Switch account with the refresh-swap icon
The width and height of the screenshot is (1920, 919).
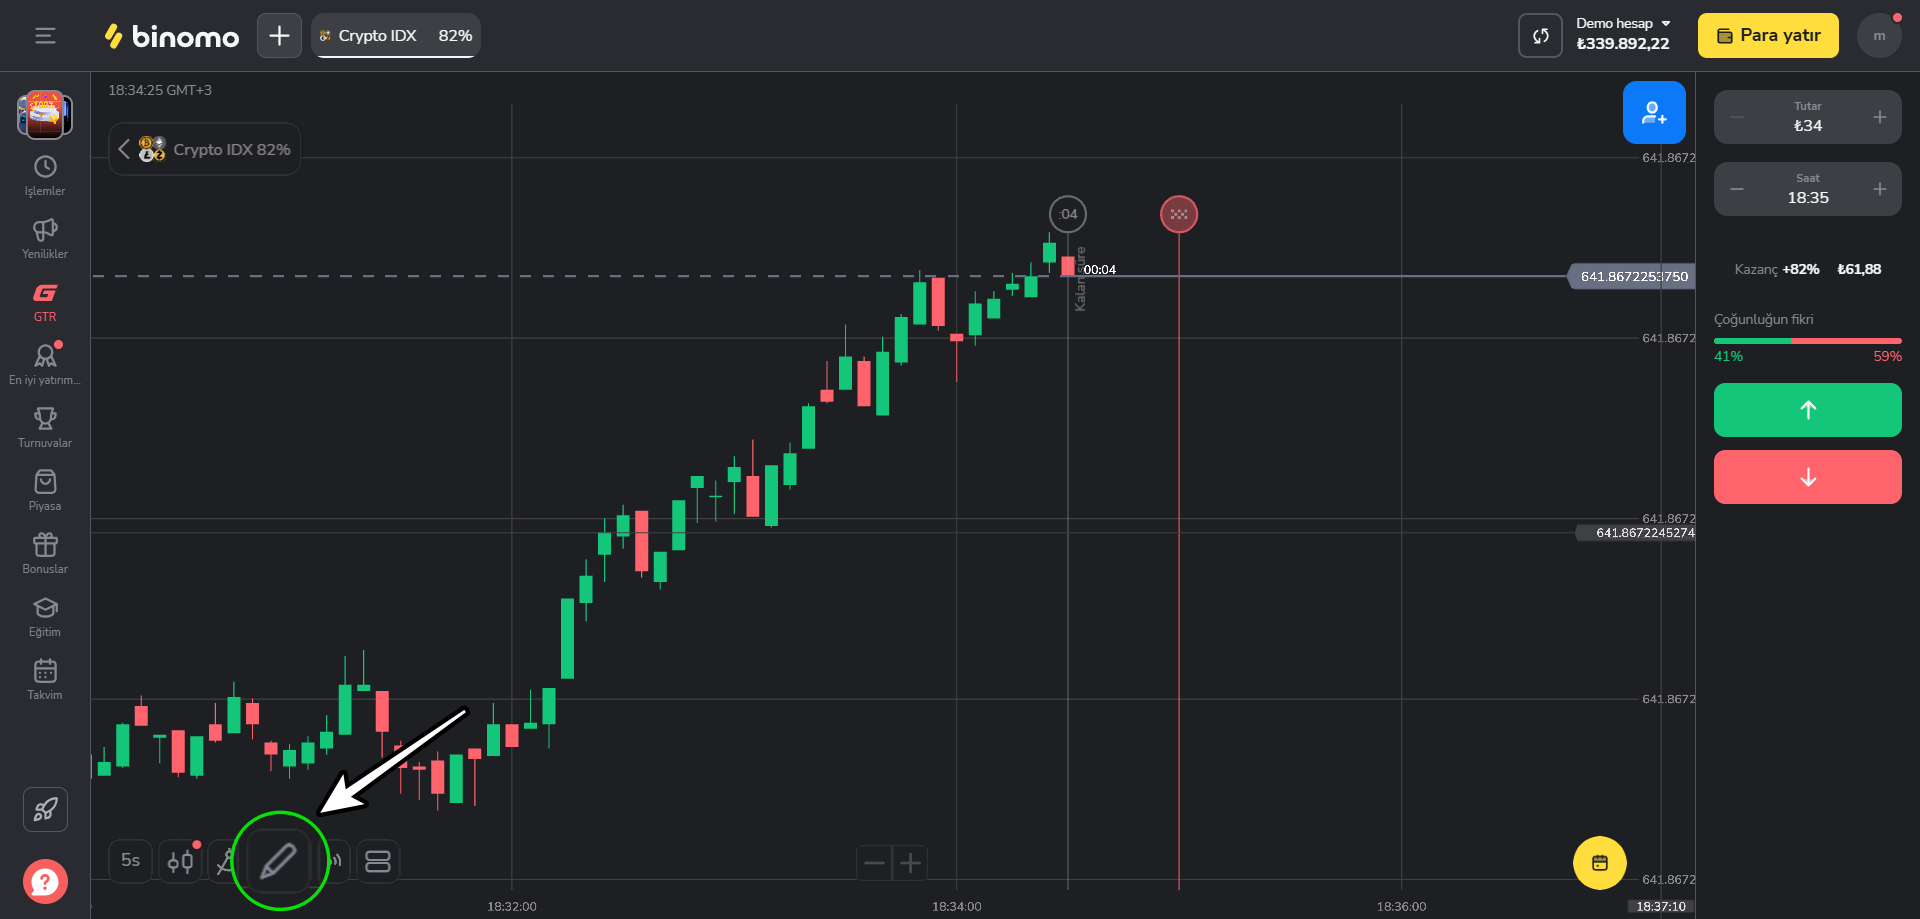(1540, 36)
